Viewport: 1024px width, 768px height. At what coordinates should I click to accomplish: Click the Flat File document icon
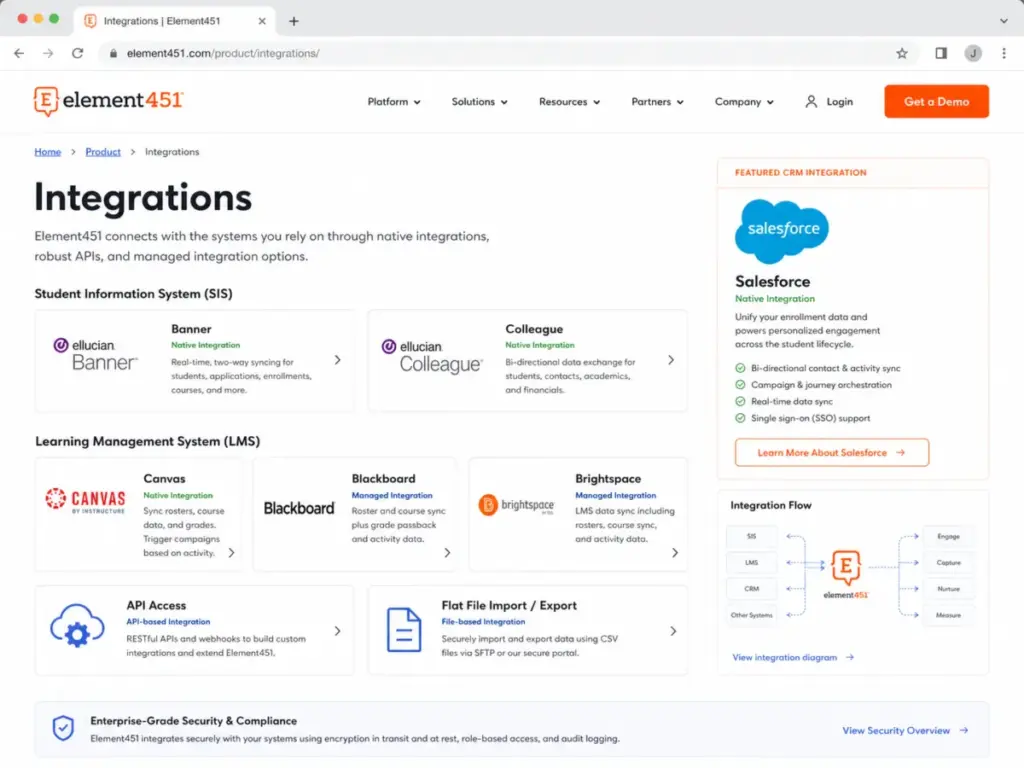pyautogui.click(x=404, y=630)
